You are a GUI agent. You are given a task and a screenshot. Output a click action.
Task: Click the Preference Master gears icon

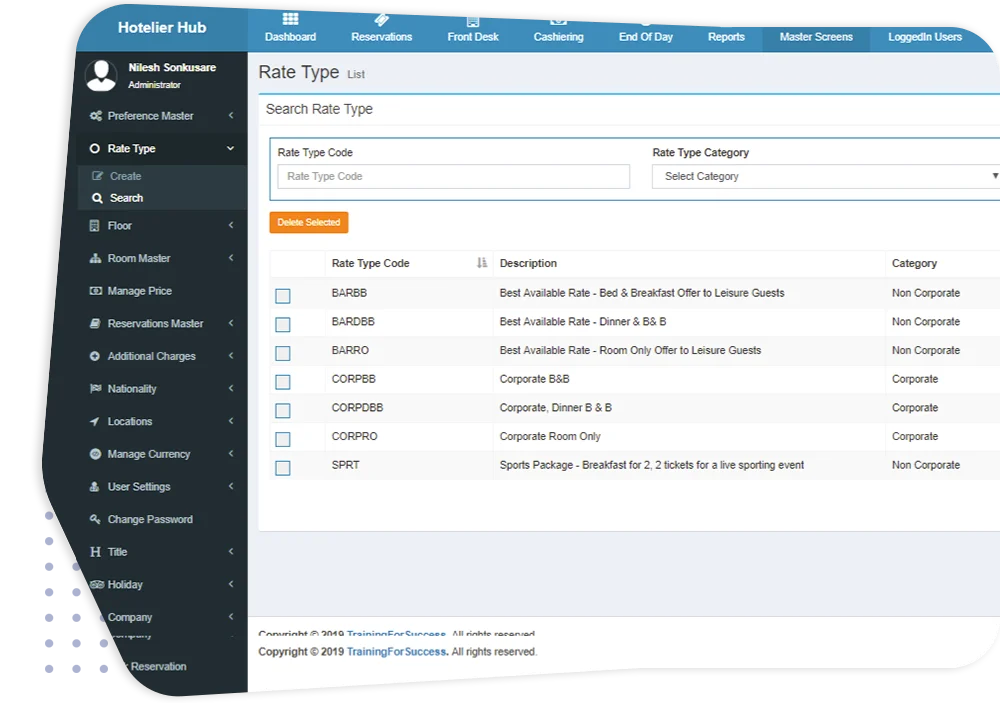96,115
